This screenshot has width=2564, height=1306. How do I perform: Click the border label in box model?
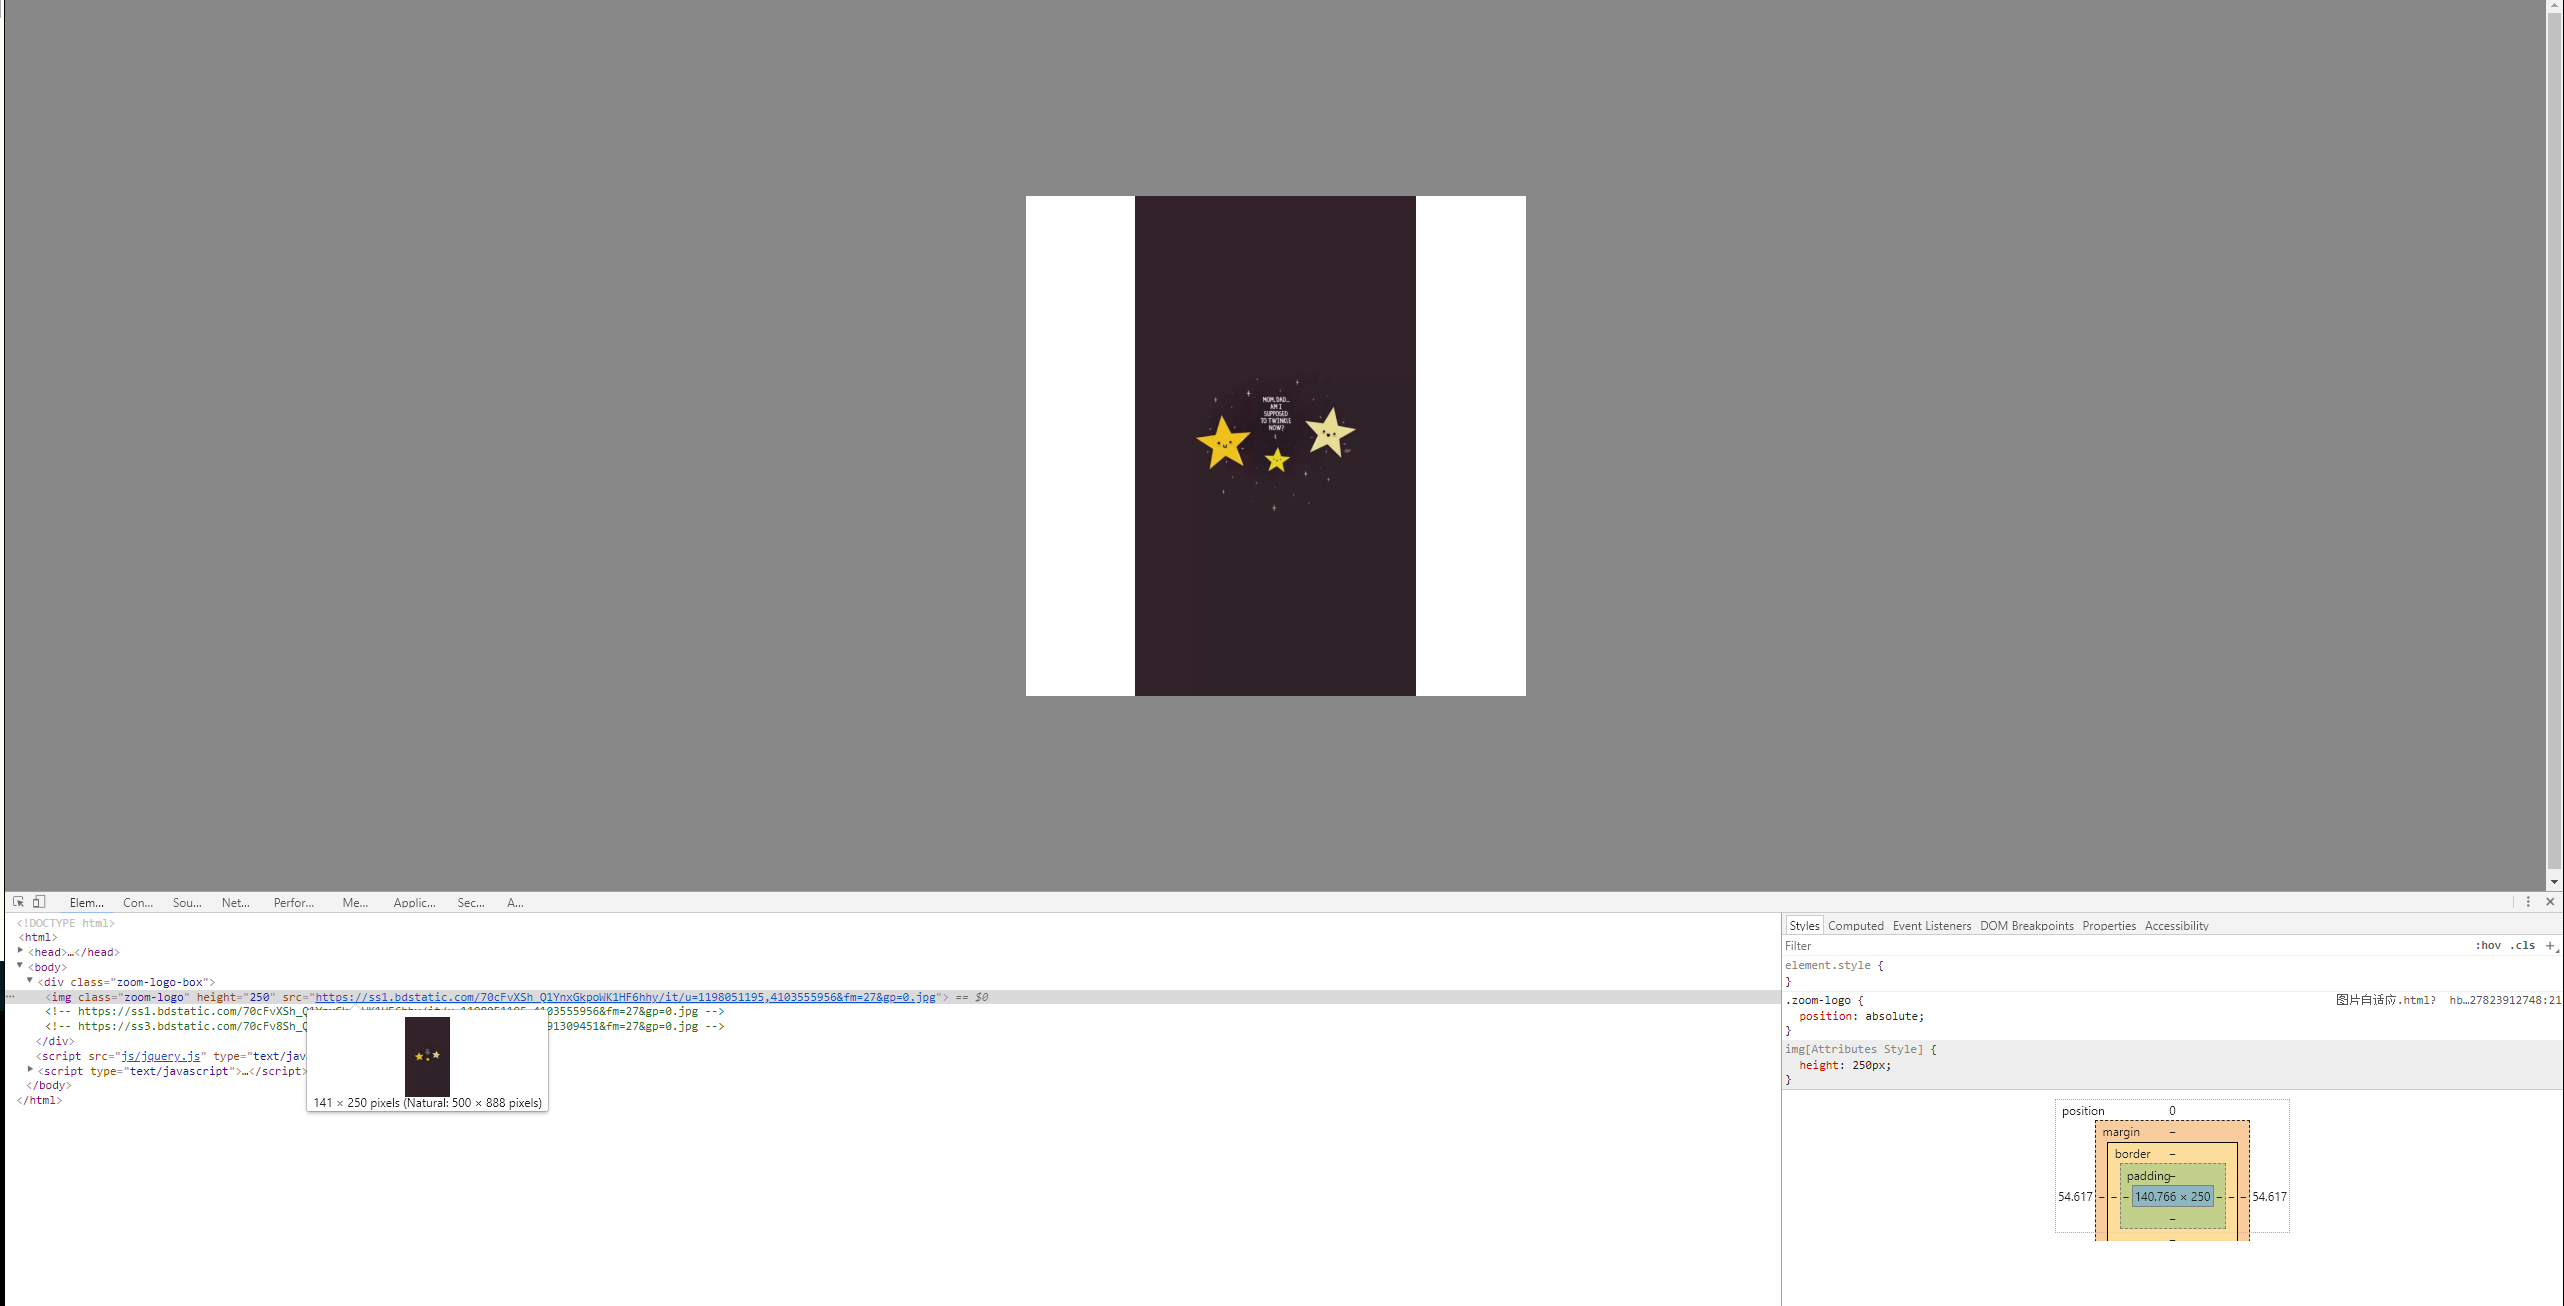pos(2132,1154)
